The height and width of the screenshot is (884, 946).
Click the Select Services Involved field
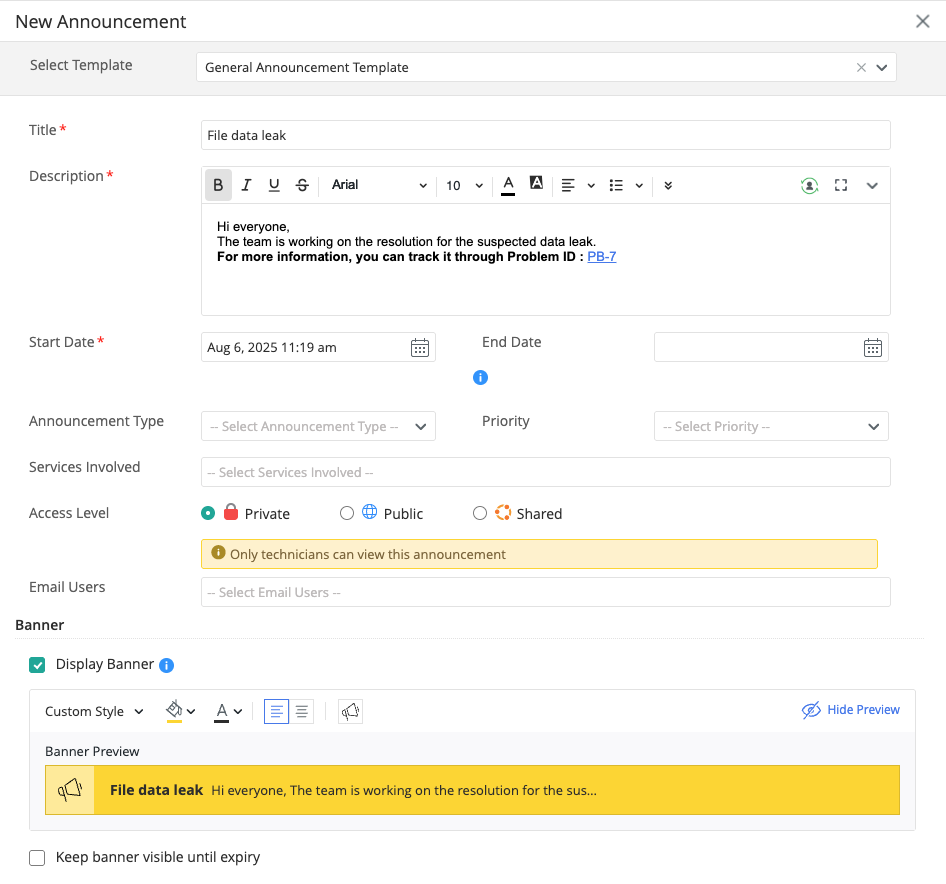(545, 472)
